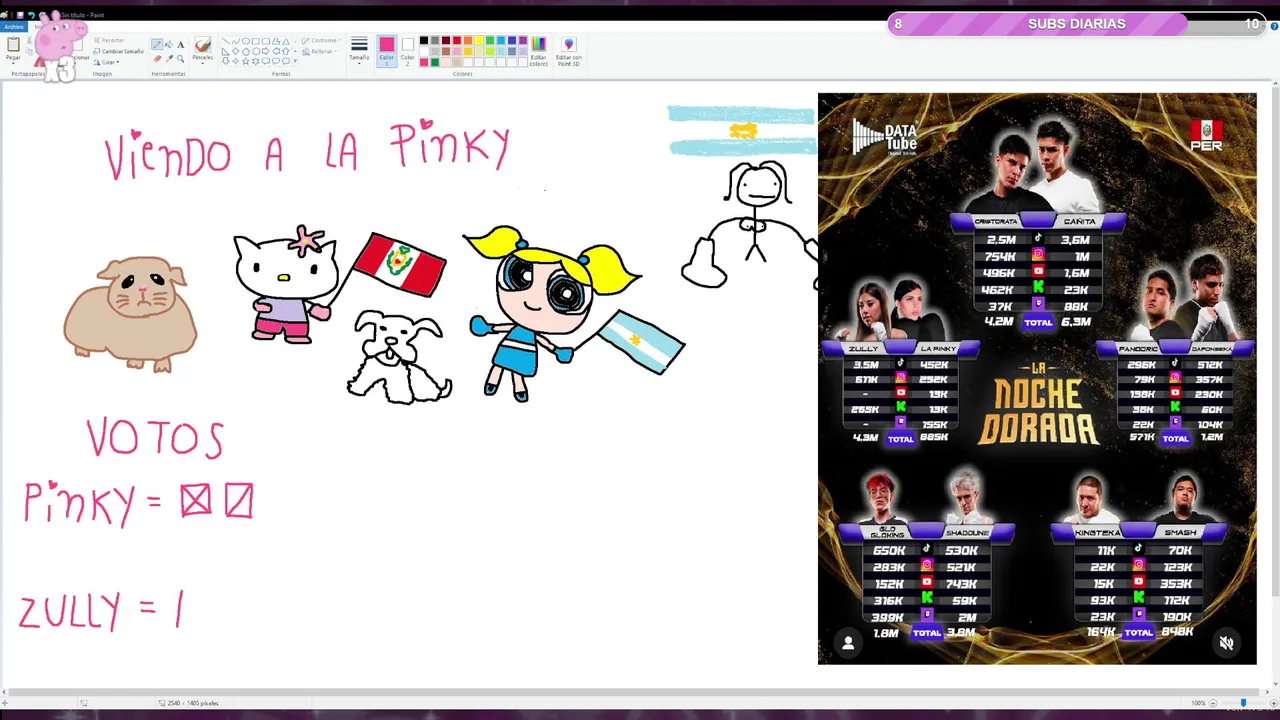Click Cambiar tamaño resize command
This screenshot has width=1280, height=720.
pos(119,51)
